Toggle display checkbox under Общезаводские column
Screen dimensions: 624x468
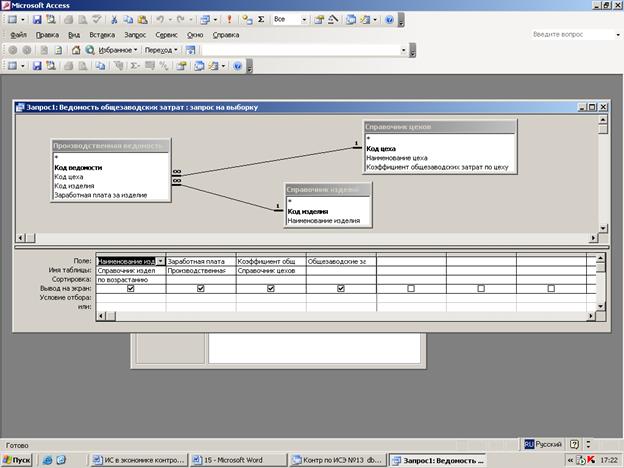click(341, 288)
